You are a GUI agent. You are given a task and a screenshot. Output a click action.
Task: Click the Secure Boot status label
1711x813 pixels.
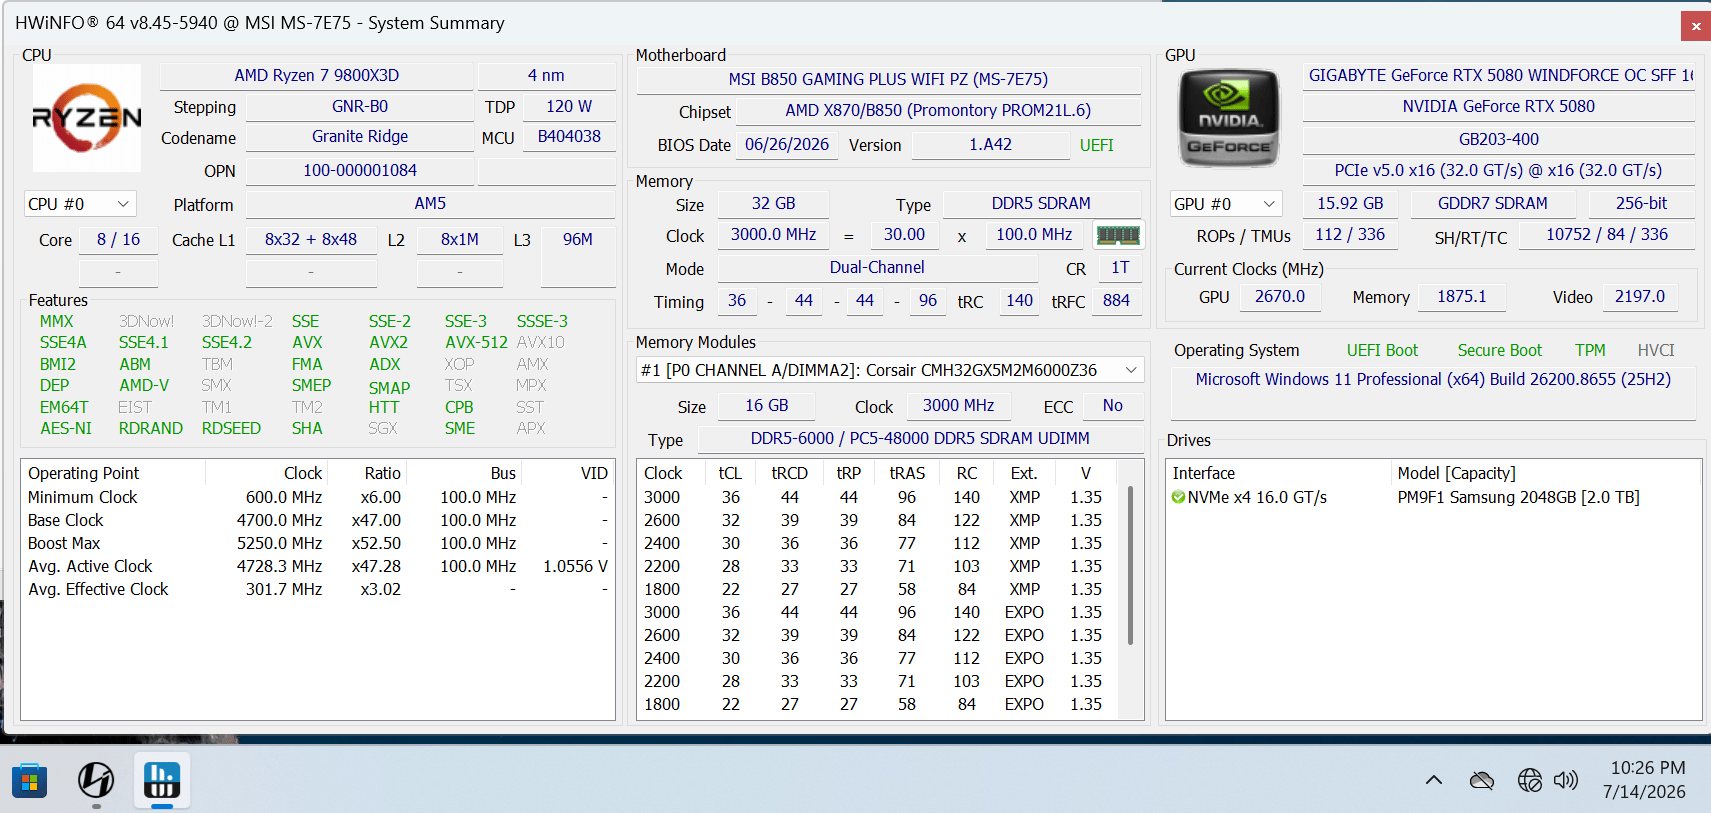pyautogui.click(x=1500, y=351)
